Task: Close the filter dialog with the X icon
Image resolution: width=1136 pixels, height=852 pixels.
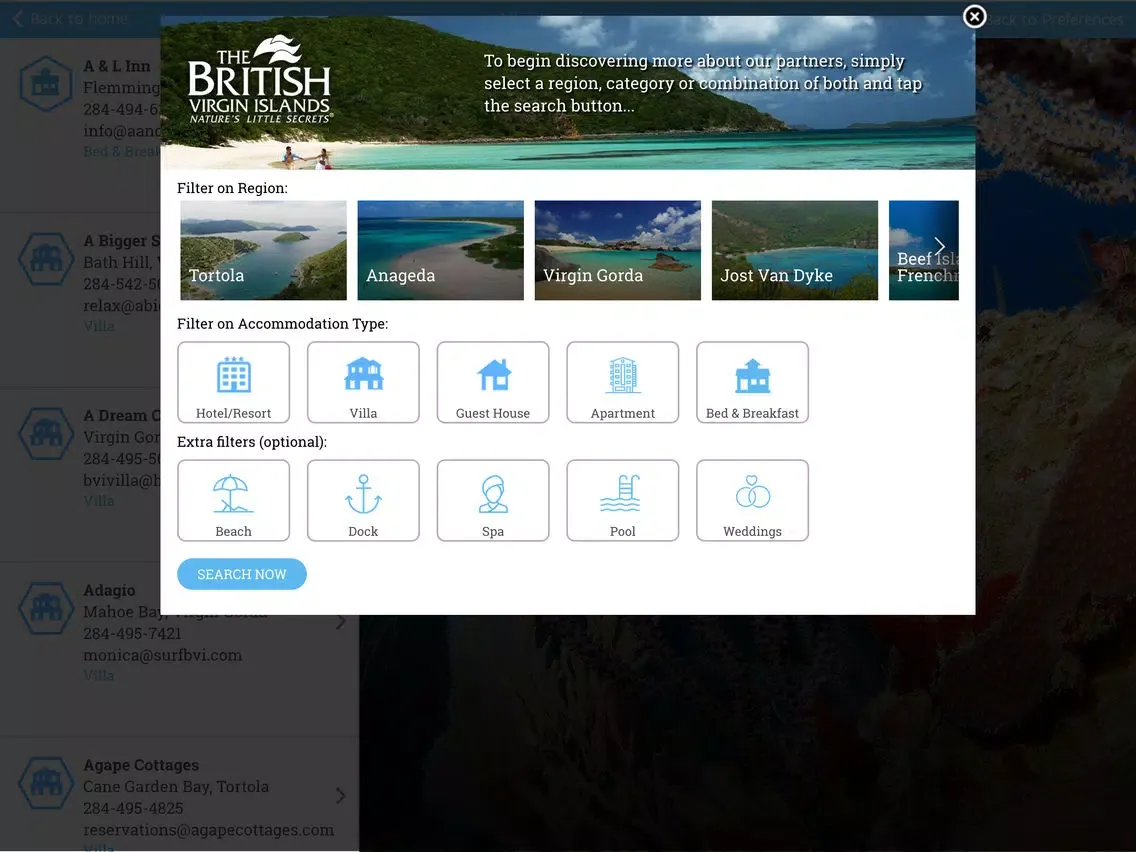Action: pos(974,17)
